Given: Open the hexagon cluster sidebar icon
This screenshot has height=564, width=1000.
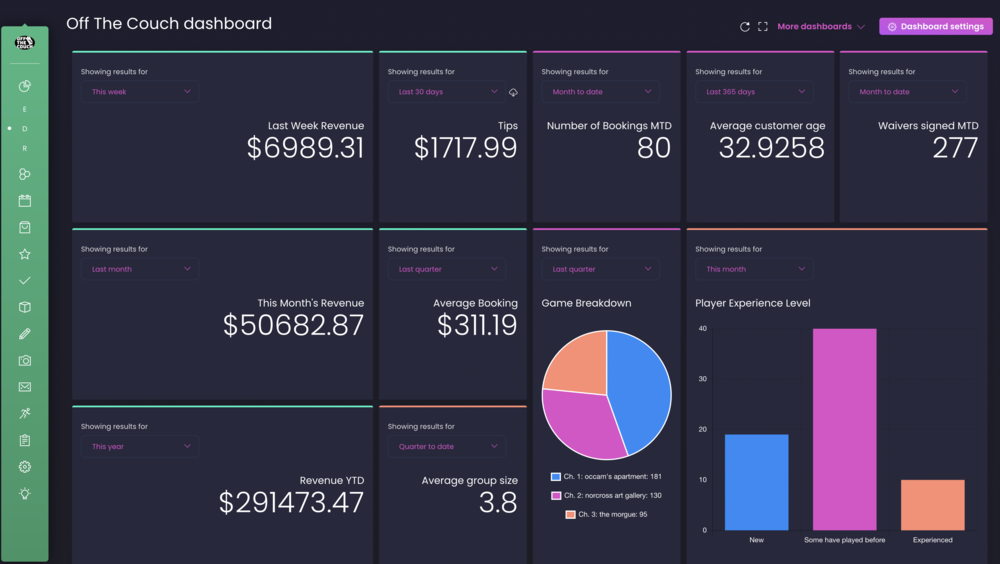Looking at the screenshot, I should tap(25, 174).
